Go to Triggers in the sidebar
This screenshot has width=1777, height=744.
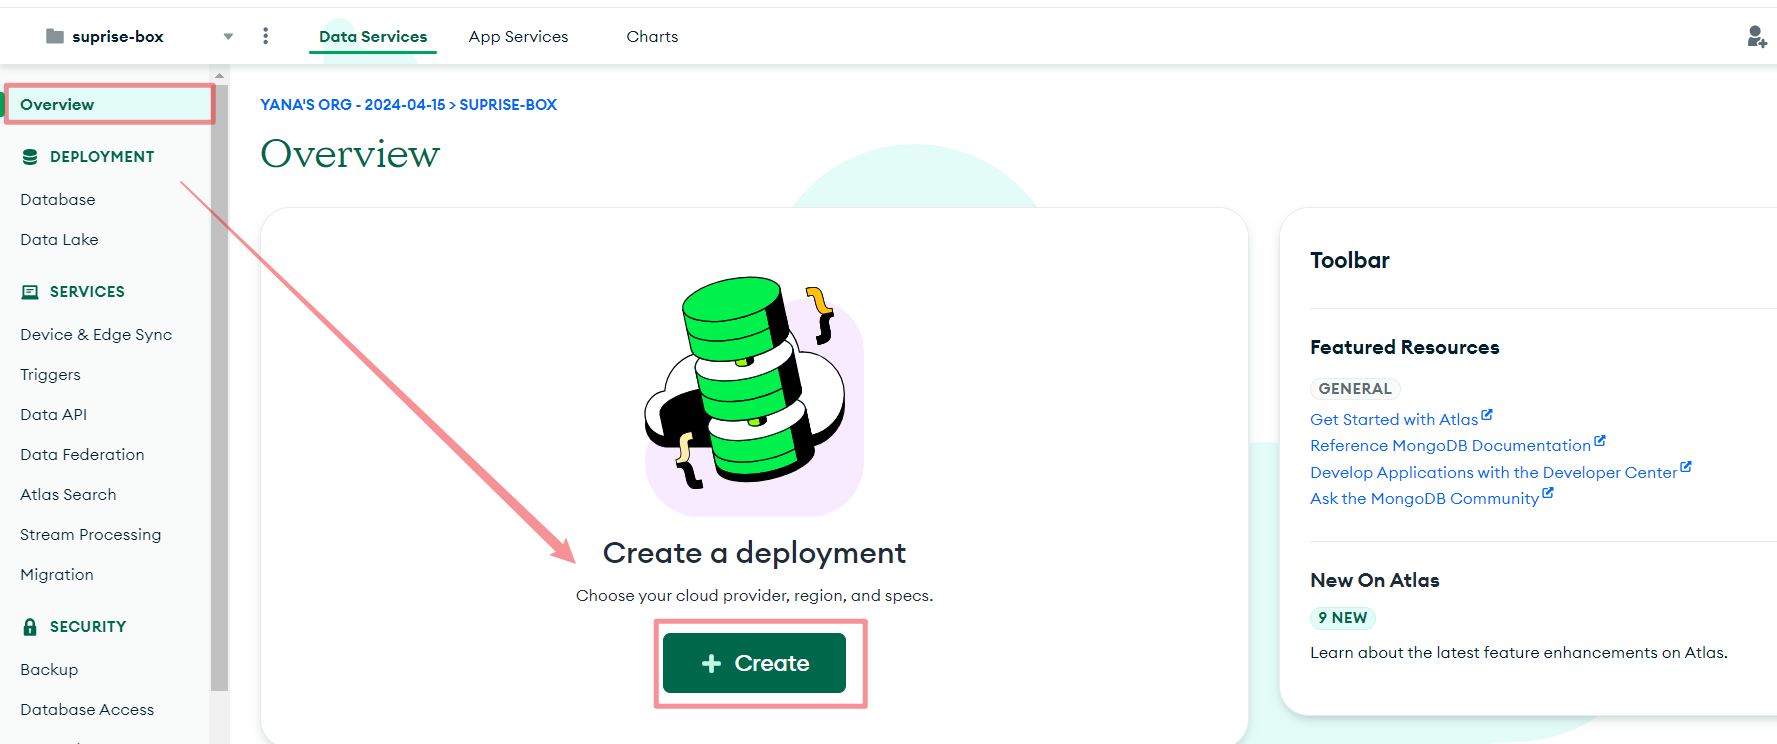coord(50,375)
